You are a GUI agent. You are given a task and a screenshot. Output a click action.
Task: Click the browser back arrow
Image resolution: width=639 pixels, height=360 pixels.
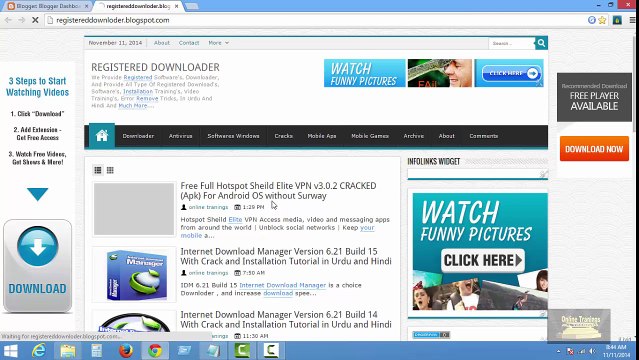(8, 20)
